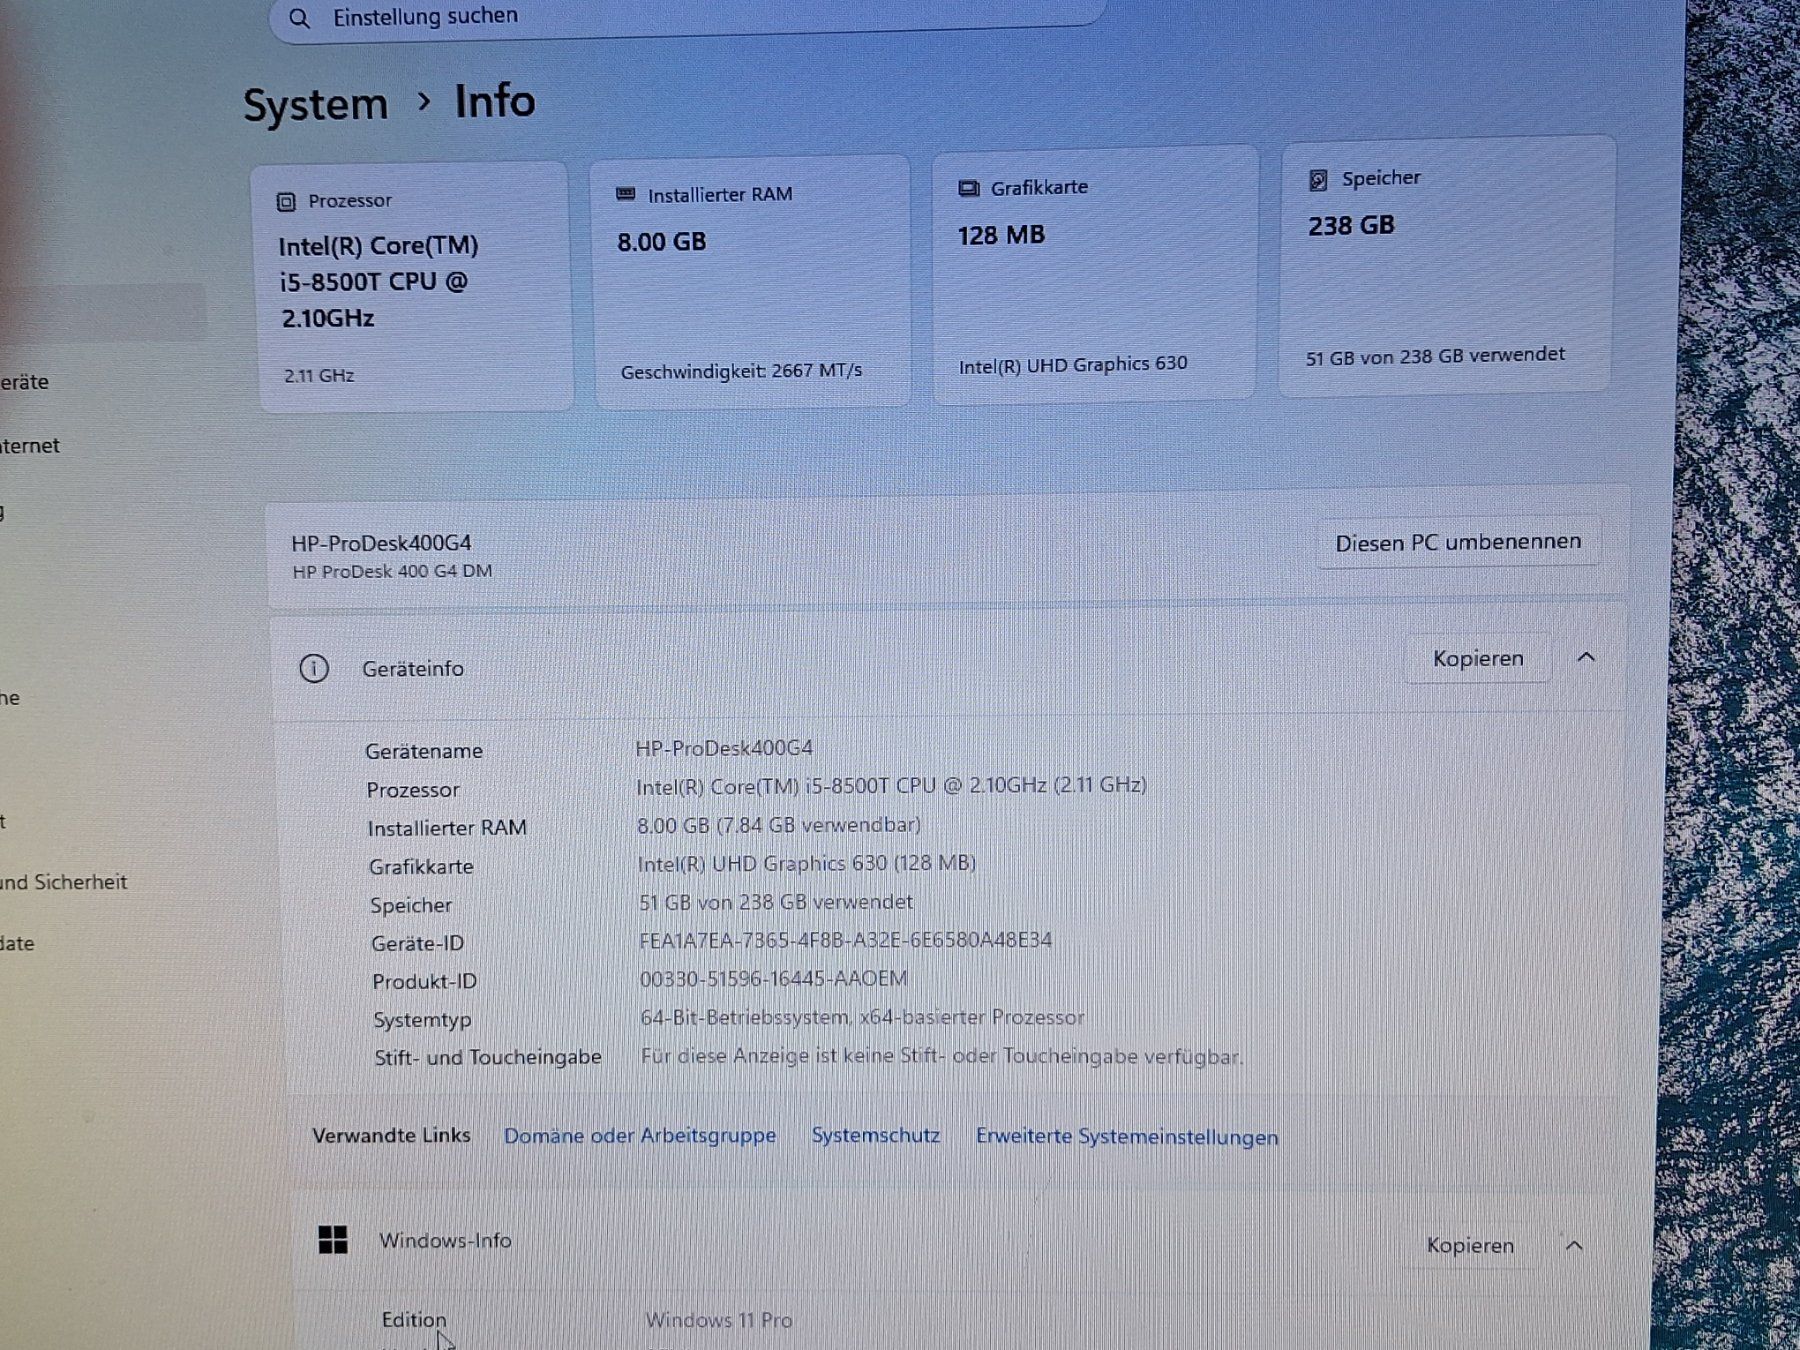Click the Produkt-ID value 00330-51596-16445-AAOEM
Screen dimensions: 1800x1350
[773, 978]
